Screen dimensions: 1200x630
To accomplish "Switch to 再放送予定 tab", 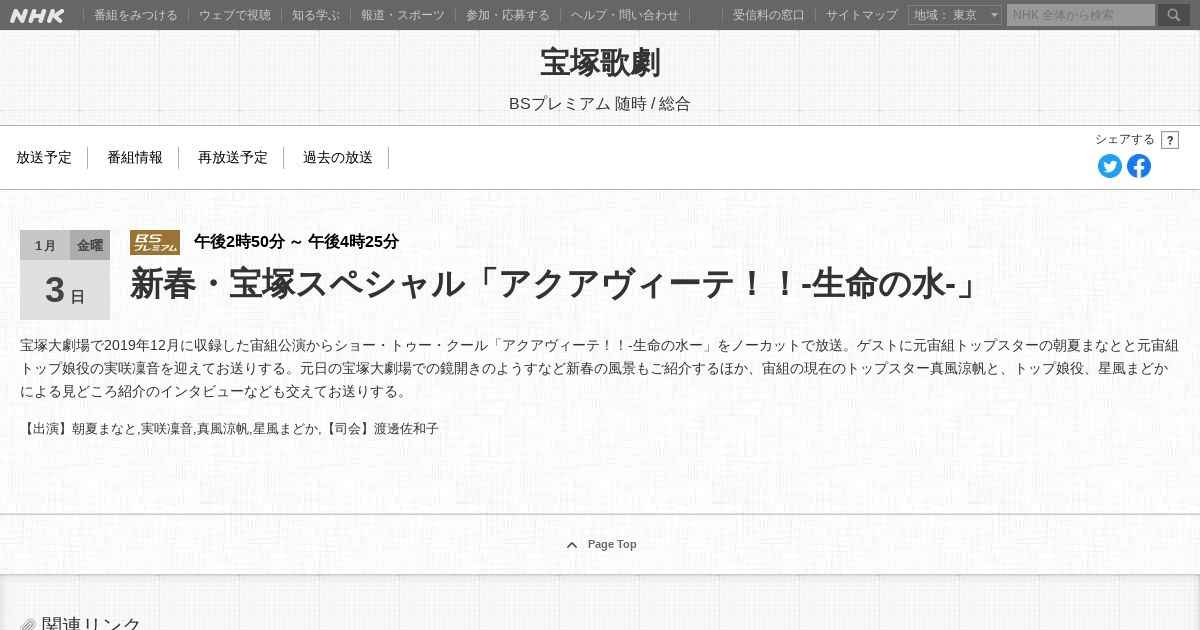I will [x=233, y=157].
